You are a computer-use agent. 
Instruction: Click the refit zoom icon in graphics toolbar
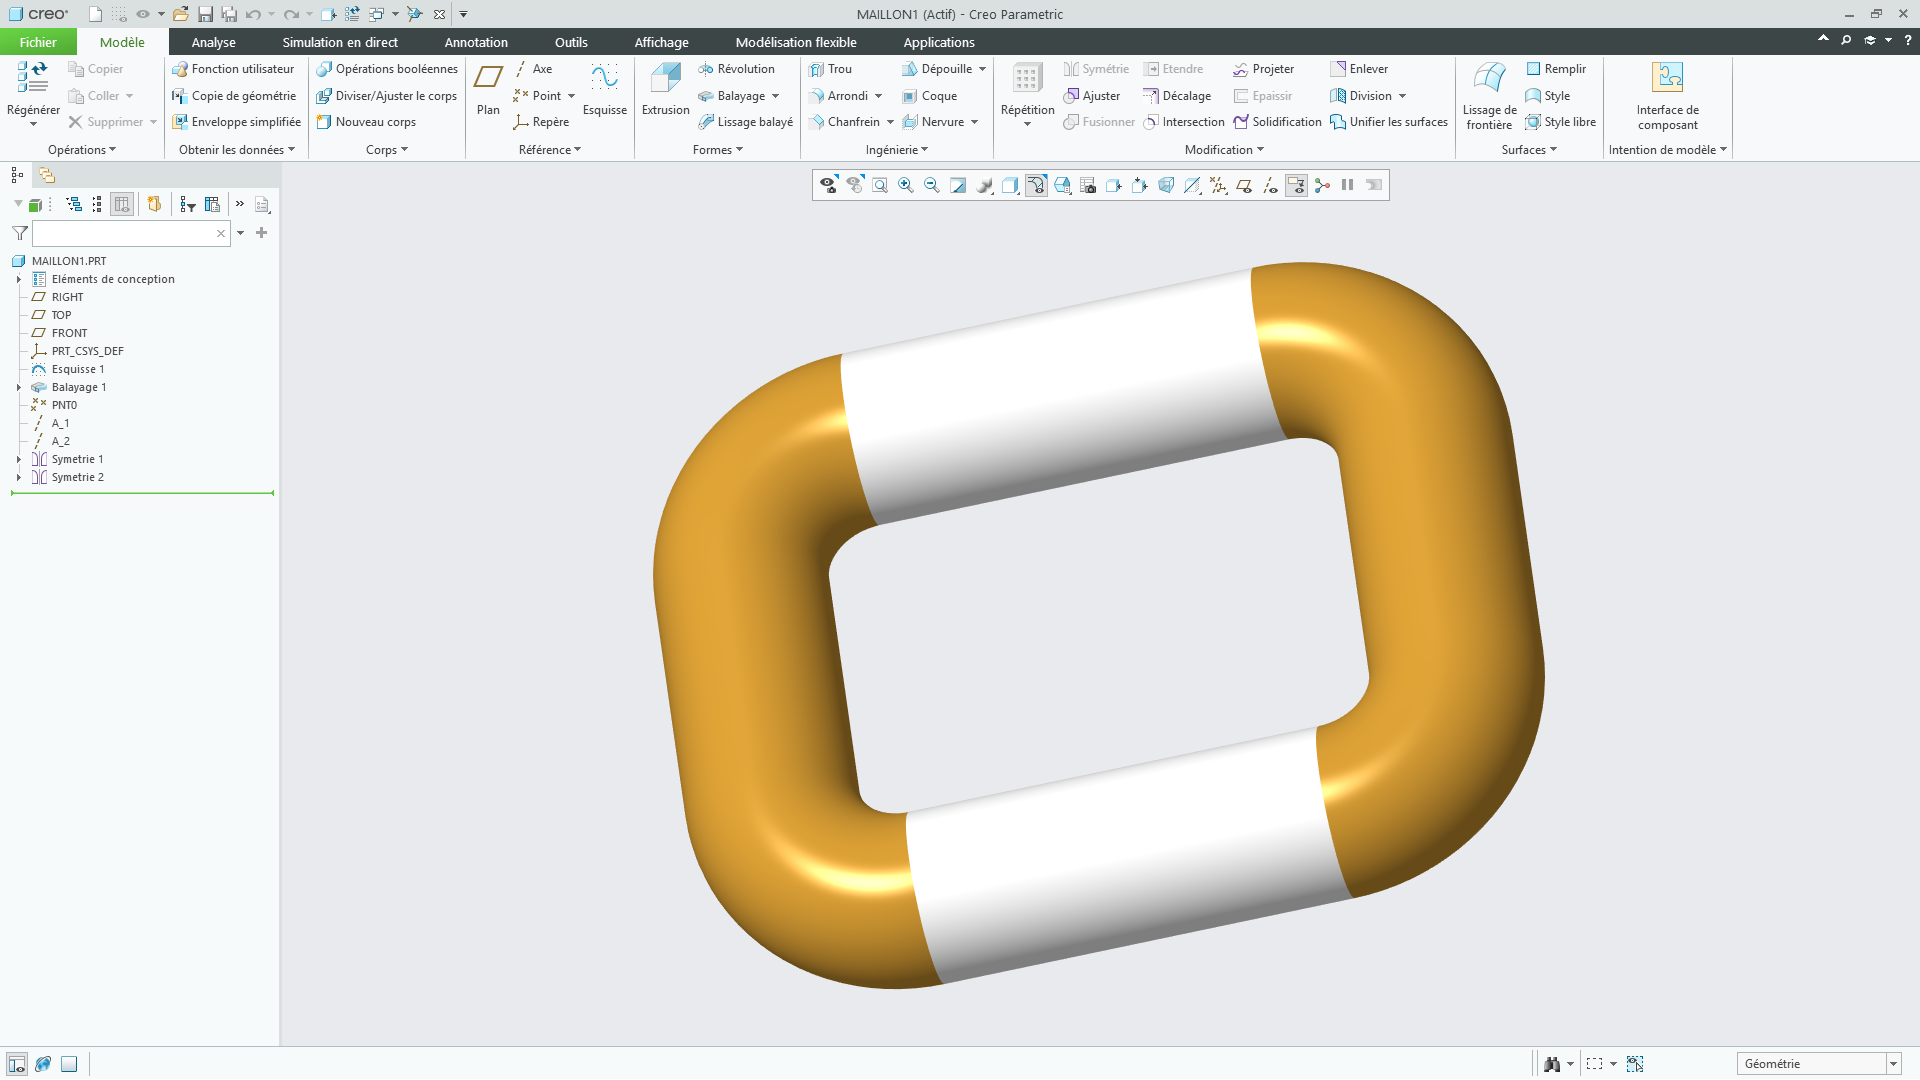pos(880,185)
